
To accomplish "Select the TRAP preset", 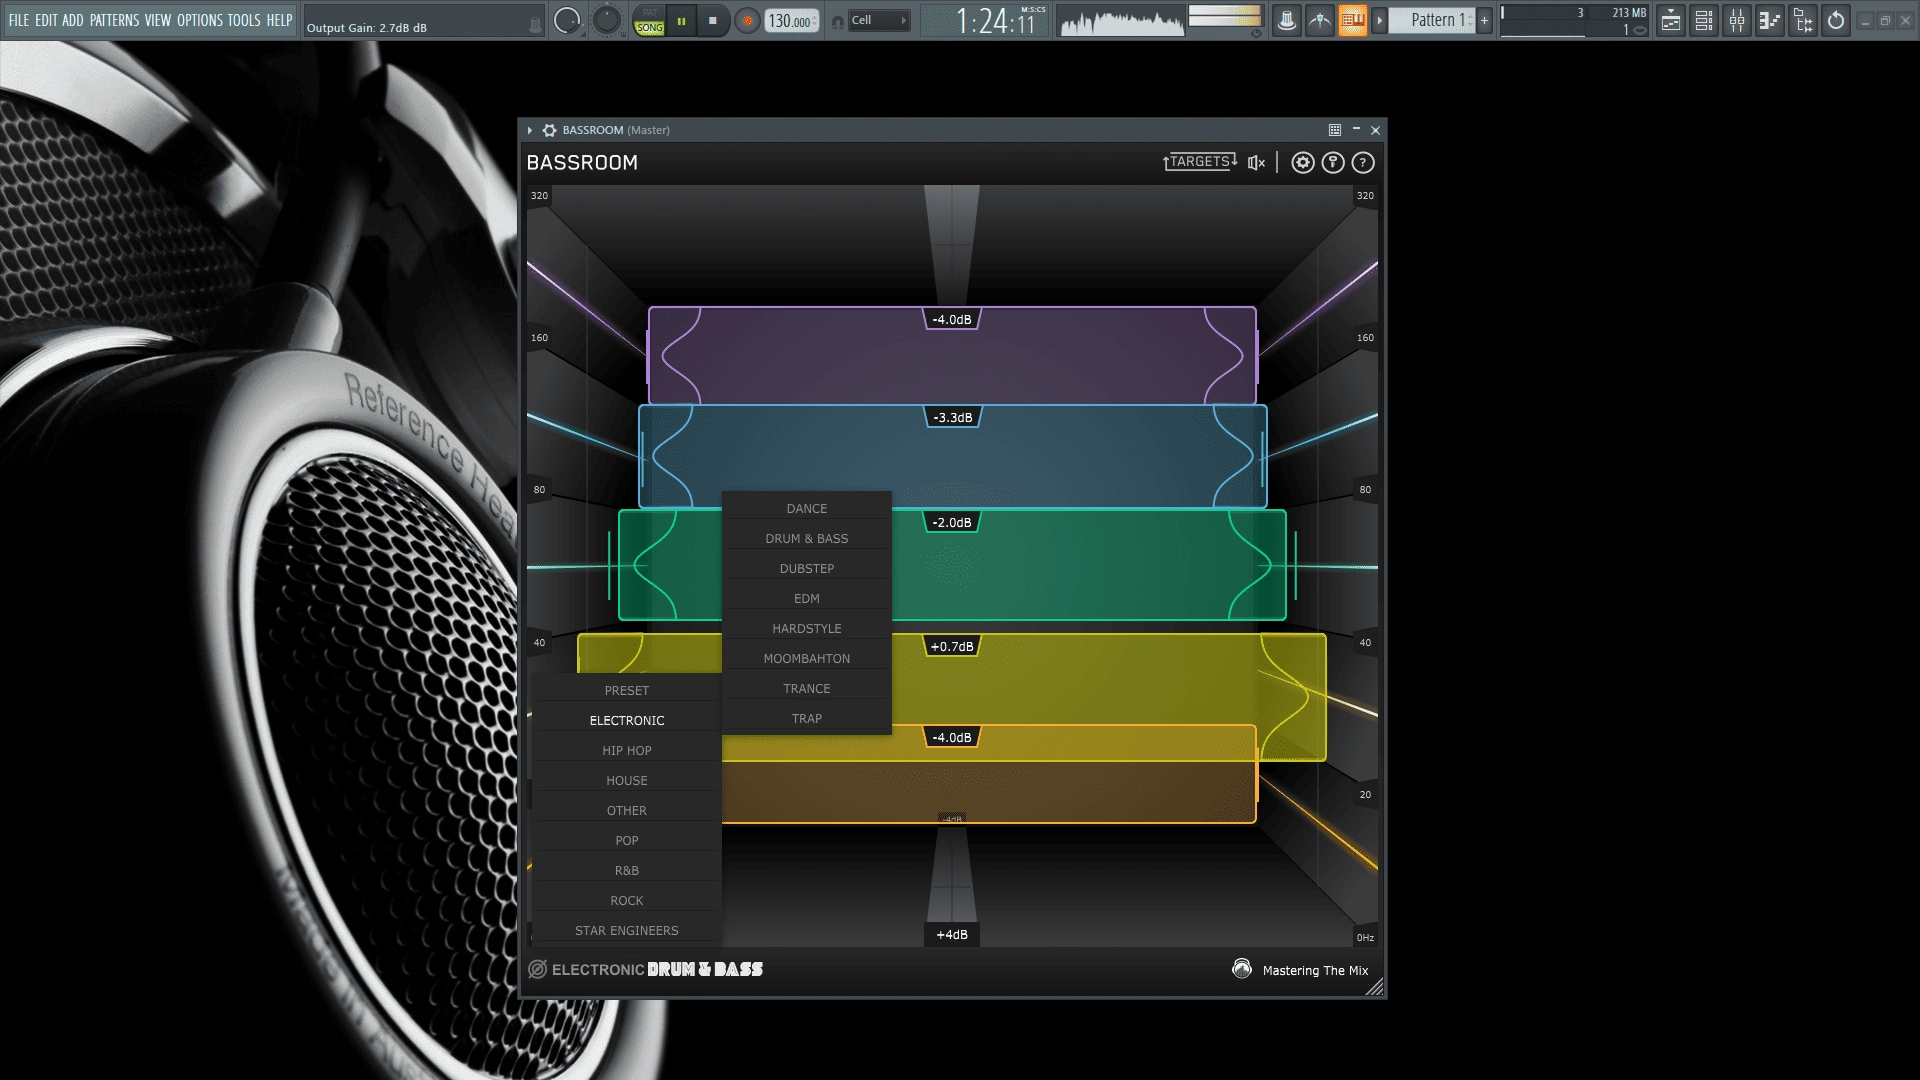I will [807, 719].
